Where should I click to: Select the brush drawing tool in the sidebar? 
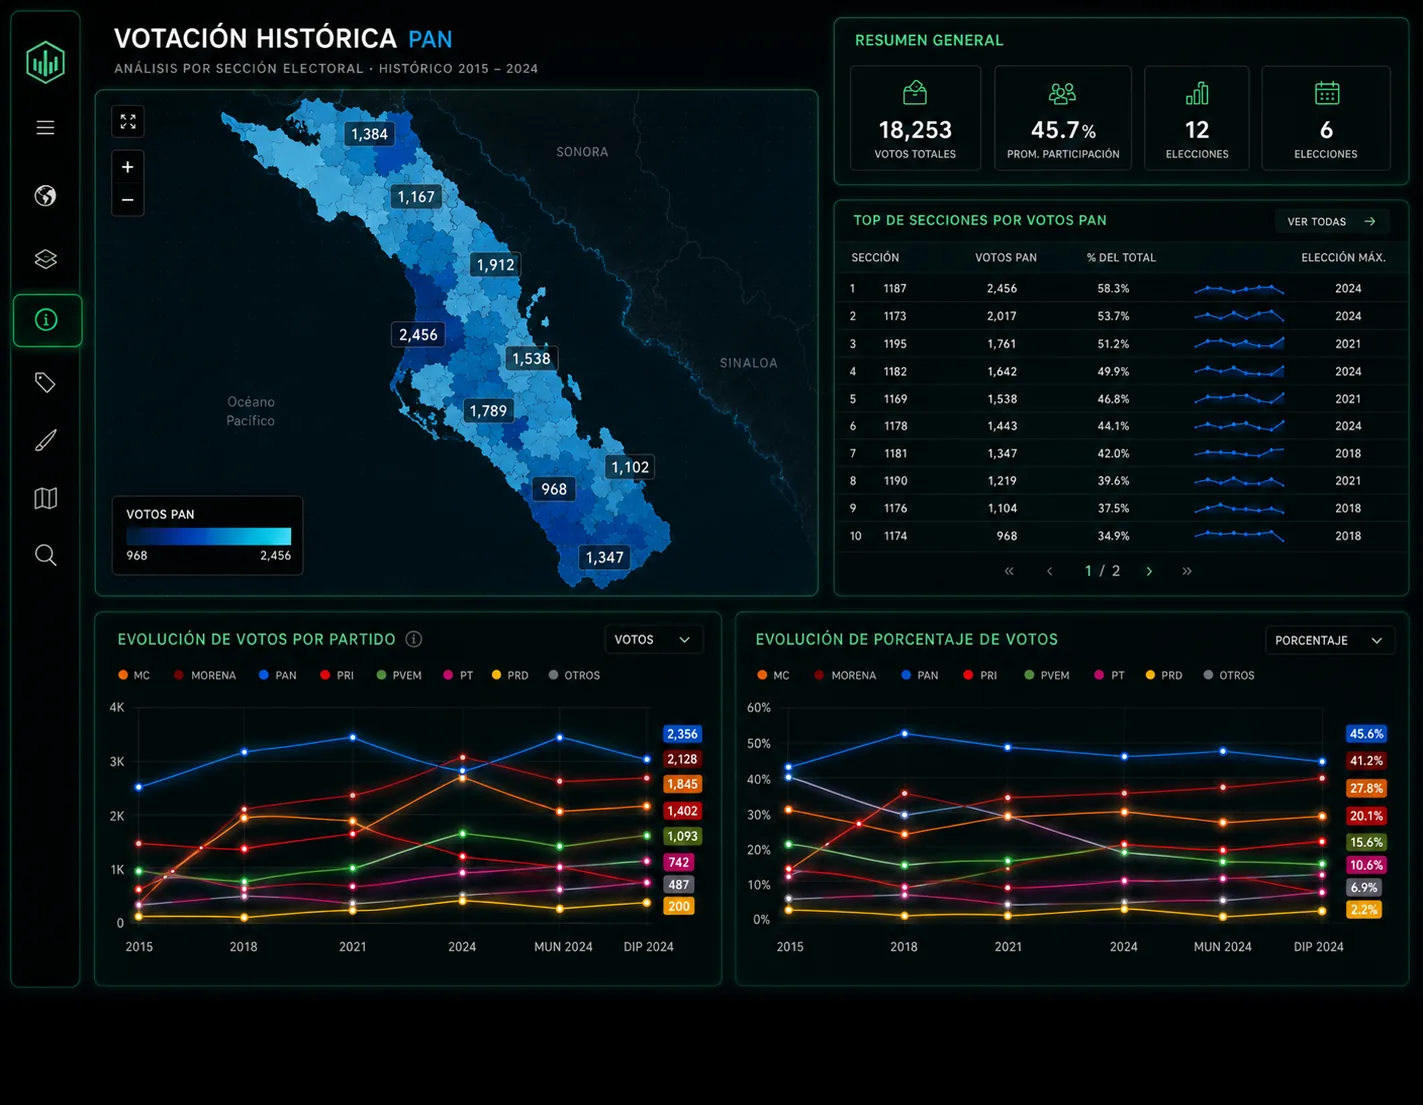point(45,440)
